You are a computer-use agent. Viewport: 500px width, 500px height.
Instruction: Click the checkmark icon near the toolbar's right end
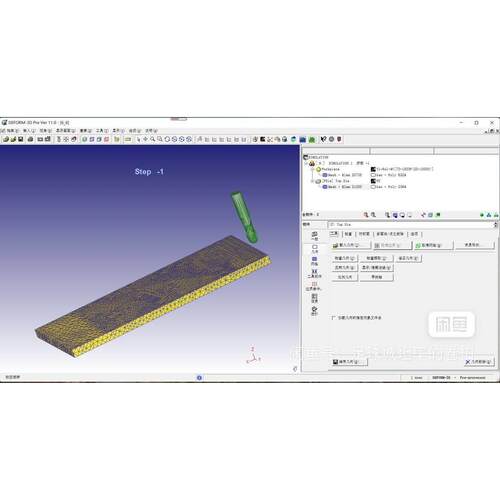point(323,139)
